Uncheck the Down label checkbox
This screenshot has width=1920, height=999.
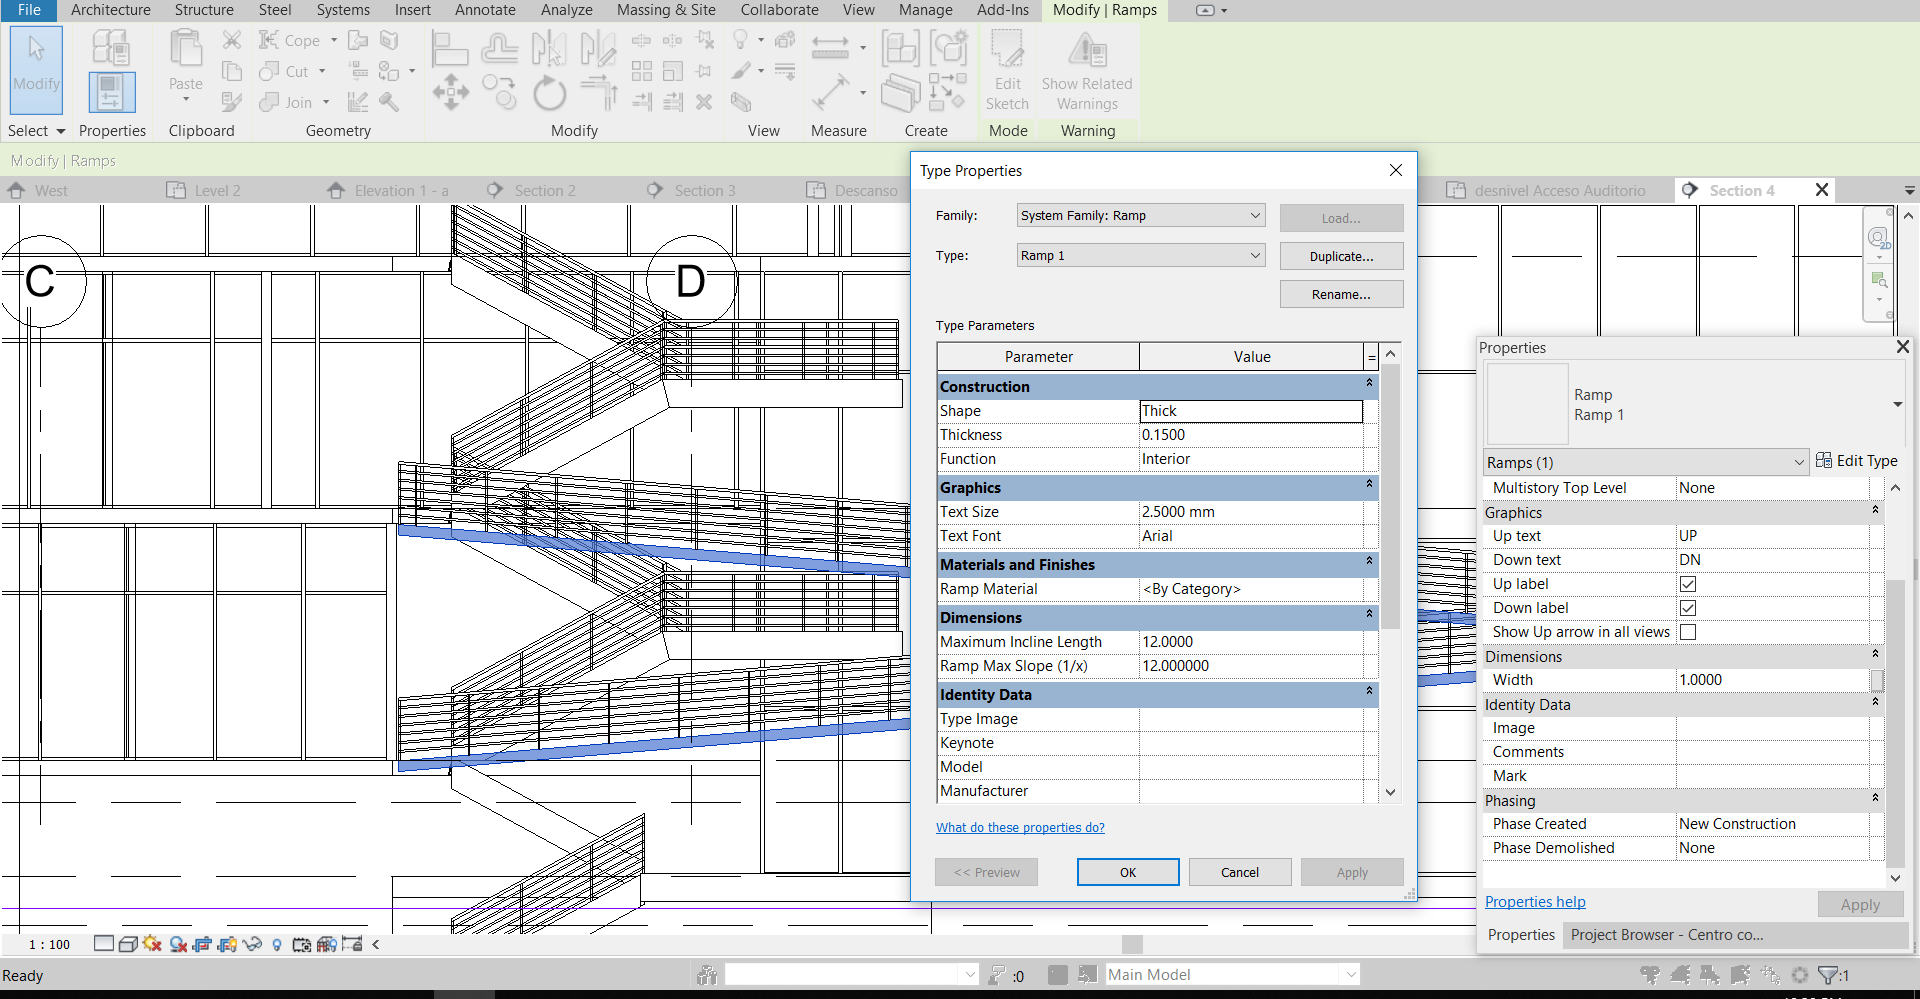click(1689, 607)
